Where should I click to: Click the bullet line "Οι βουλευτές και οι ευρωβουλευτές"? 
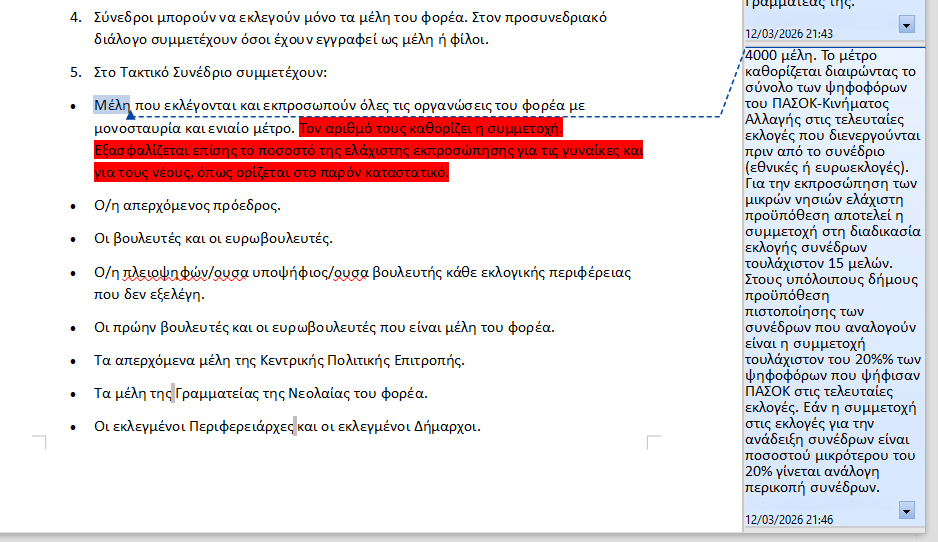pos(213,238)
